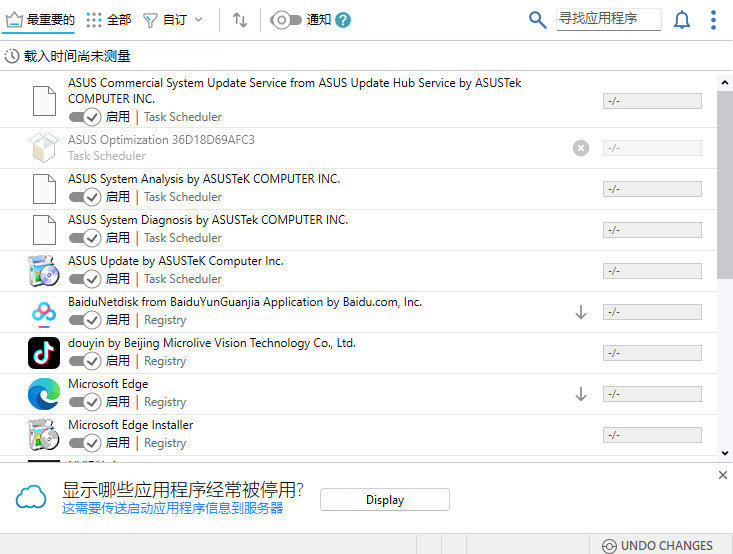
Task: Click load-time bar for ASUS Optimization
Action: pos(652,148)
